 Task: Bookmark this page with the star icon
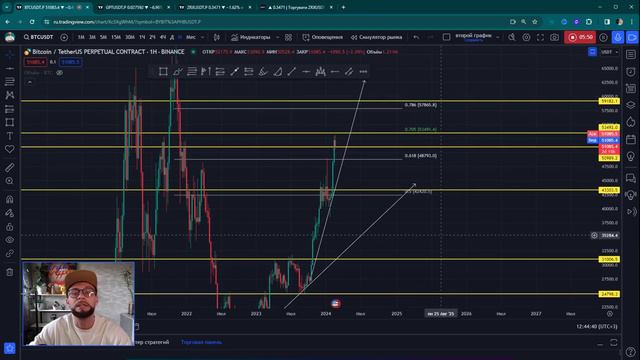coord(535,22)
